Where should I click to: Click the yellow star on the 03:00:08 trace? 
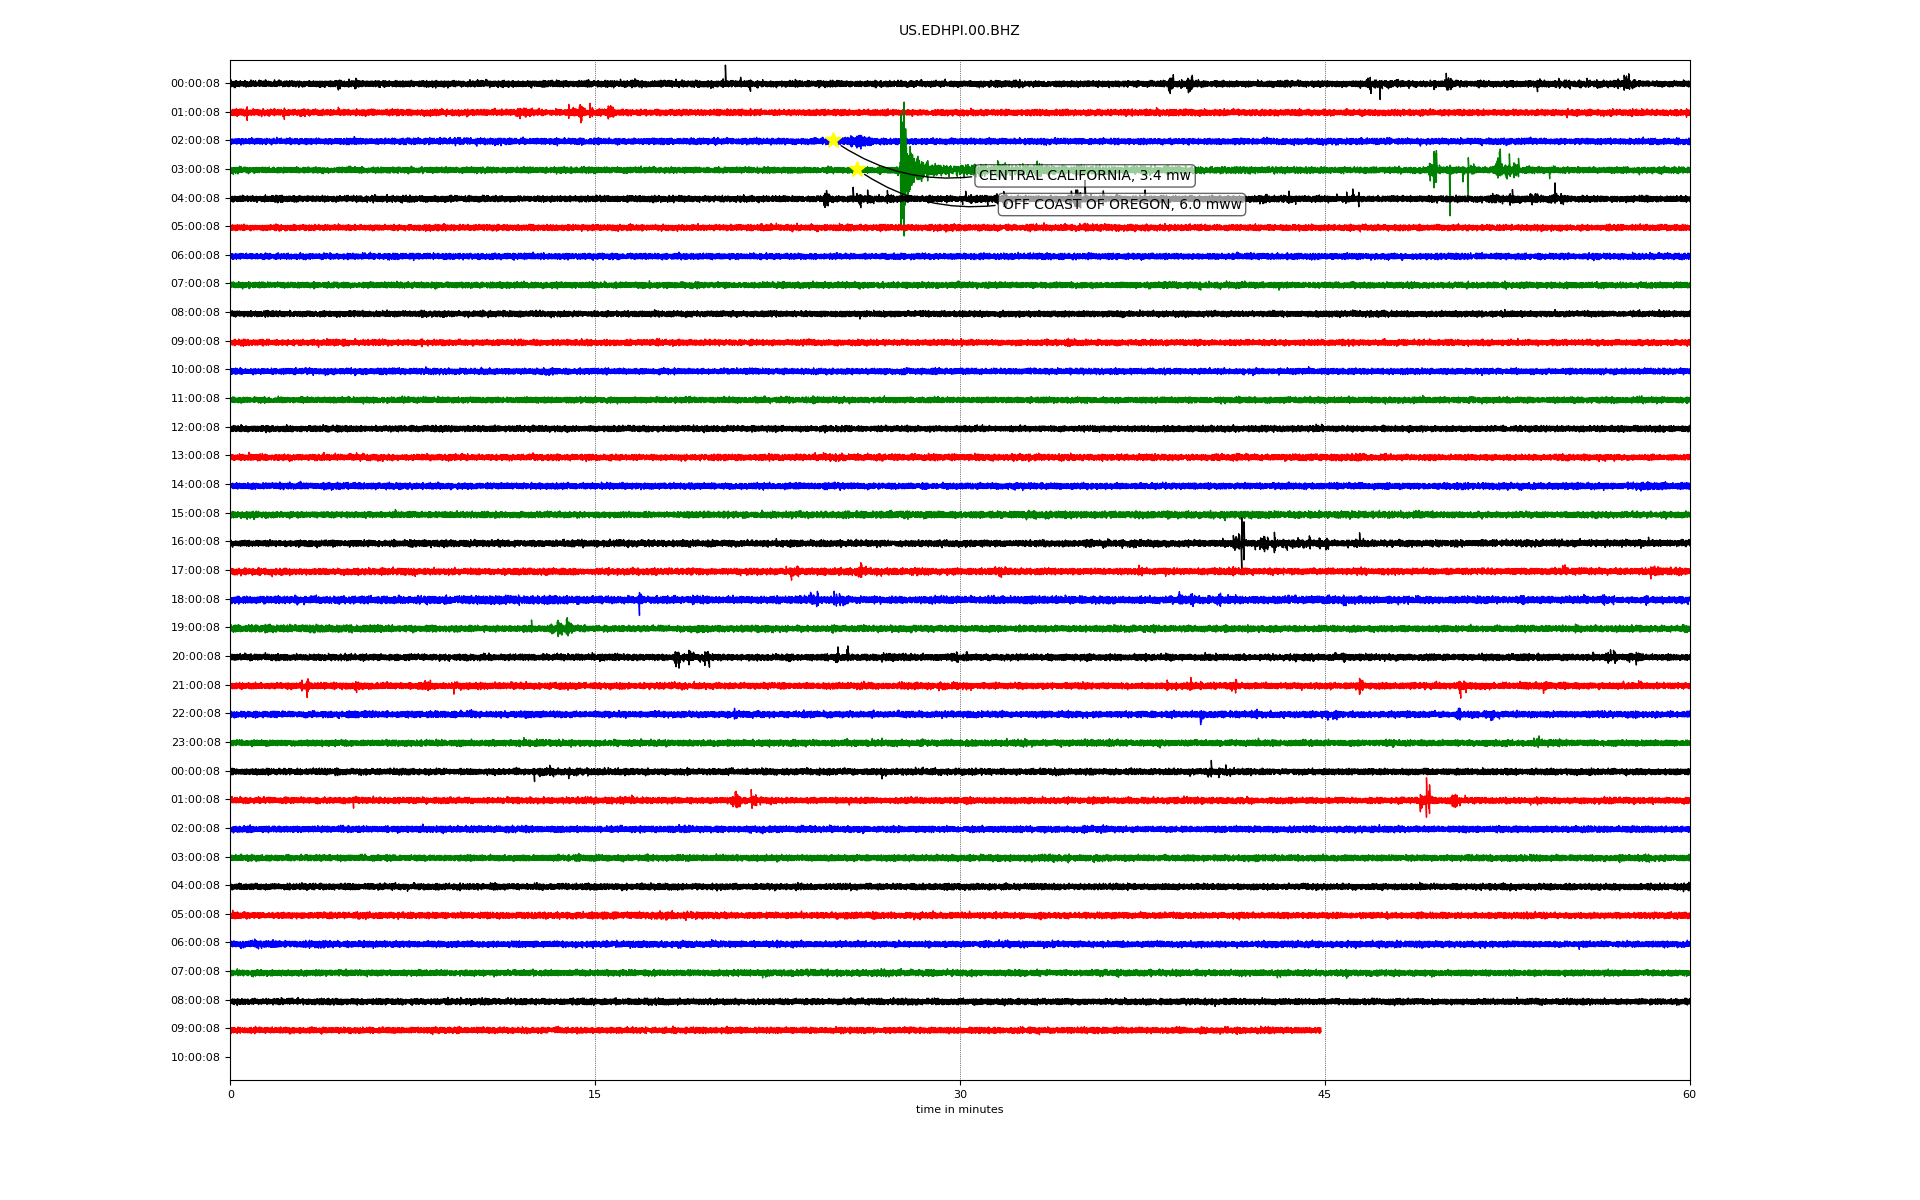pyautogui.click(x=857, y=169)
